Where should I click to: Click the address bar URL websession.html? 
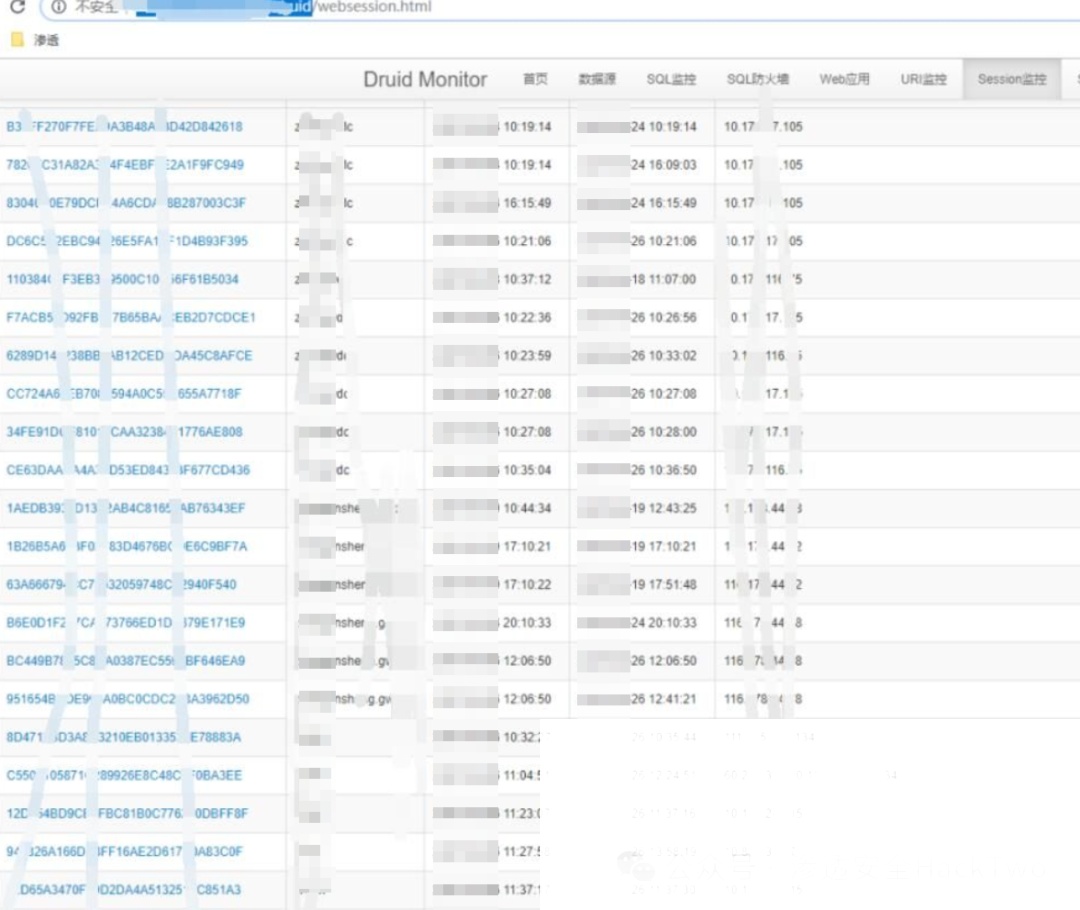tap(373, 7)
